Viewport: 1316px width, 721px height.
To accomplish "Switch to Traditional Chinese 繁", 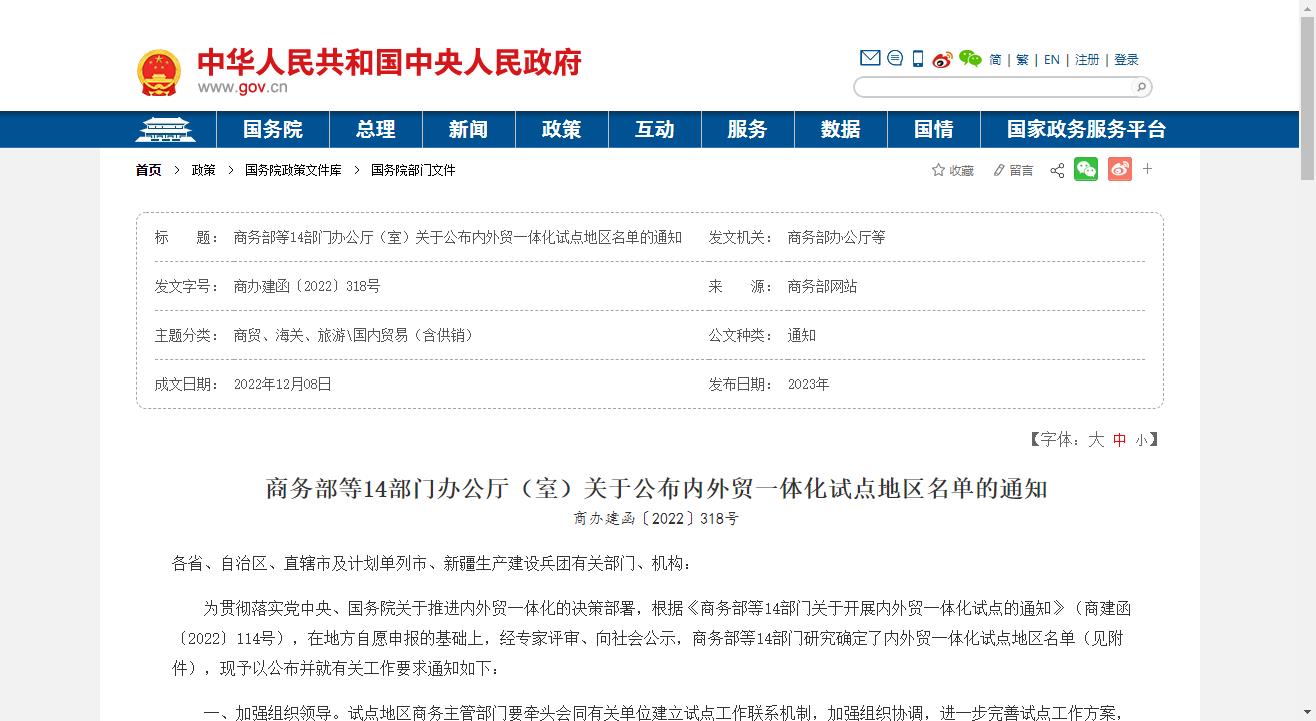I will pyautogui.click(x=1022, y=60).
